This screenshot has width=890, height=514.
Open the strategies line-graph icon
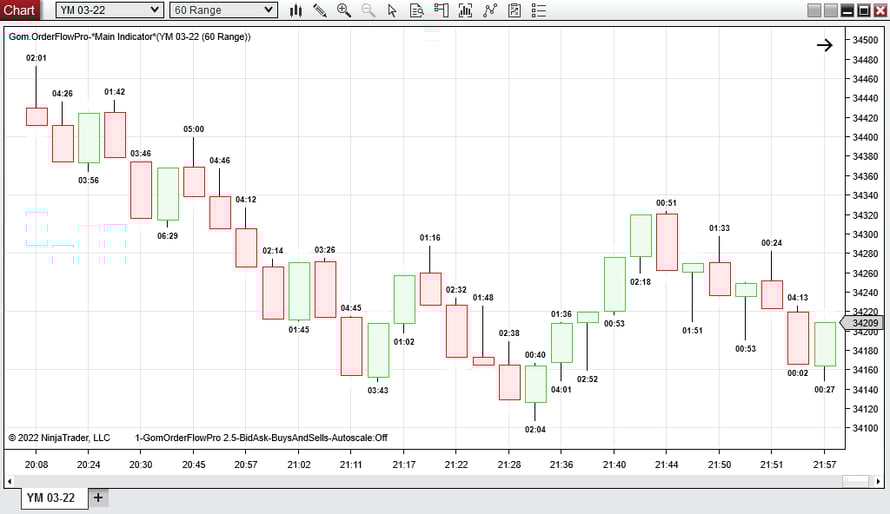[x=490, y=10]
